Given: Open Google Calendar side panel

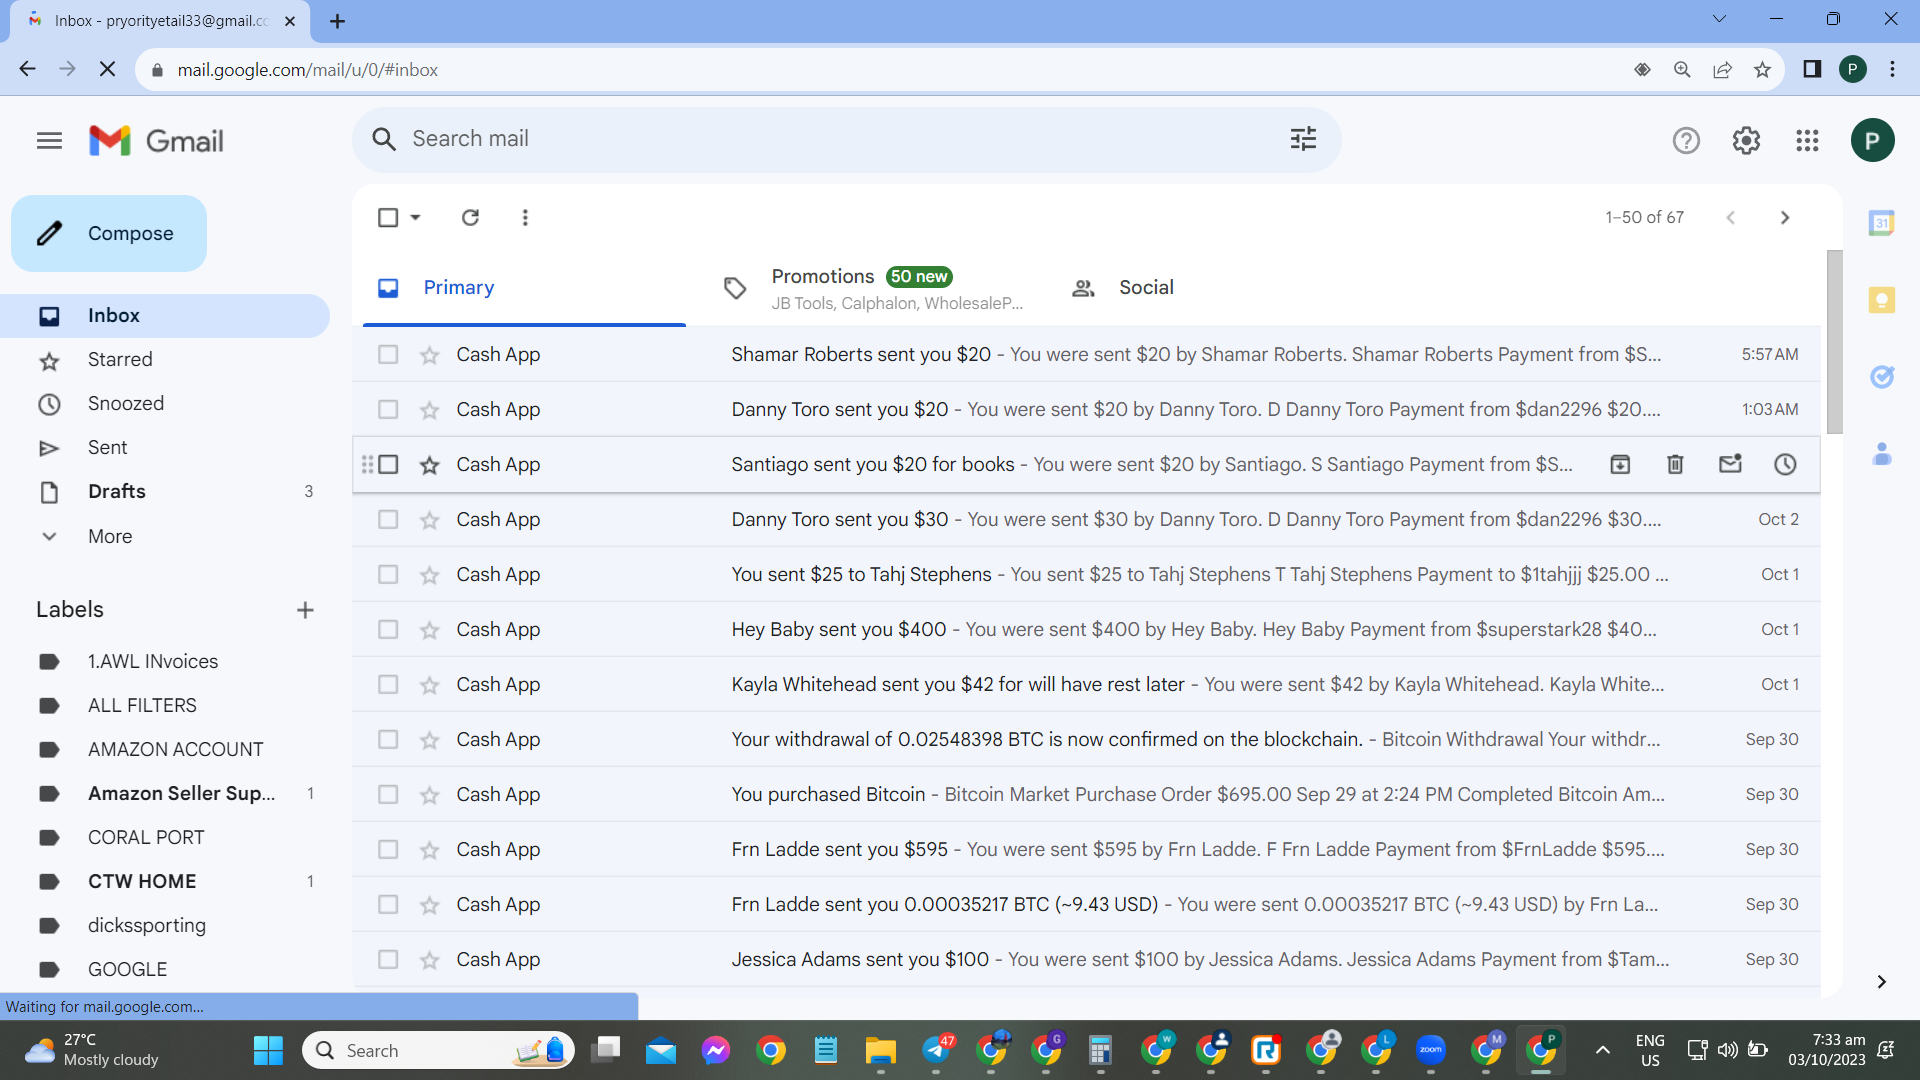Looking at the screenshot, I should click(x=1882, y=223).
